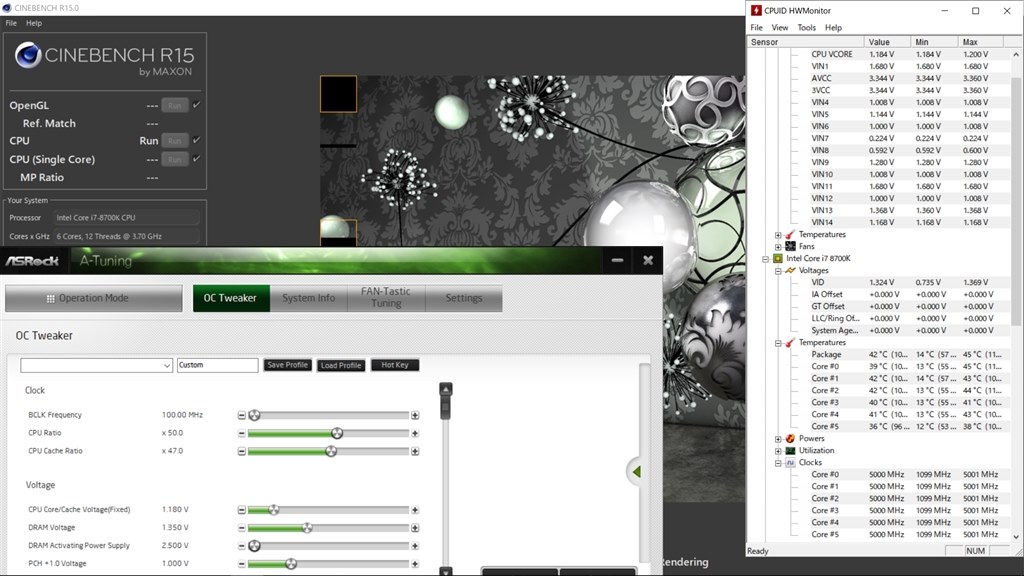This screenshot has height=576, width=1024.
Task: Toggle the OpenGL test checkmark
Action: point(197,104)
